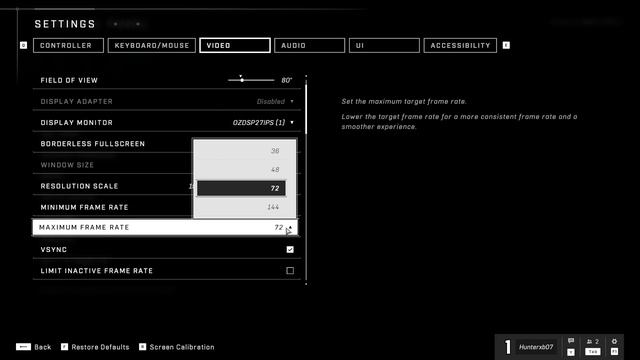
Task: Open the Accessibility tab
Action: point(460,45)
